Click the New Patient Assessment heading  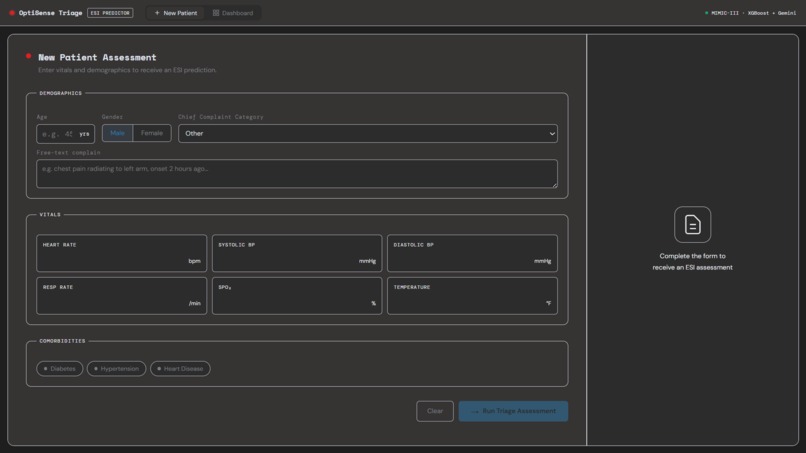coord(97,58)
